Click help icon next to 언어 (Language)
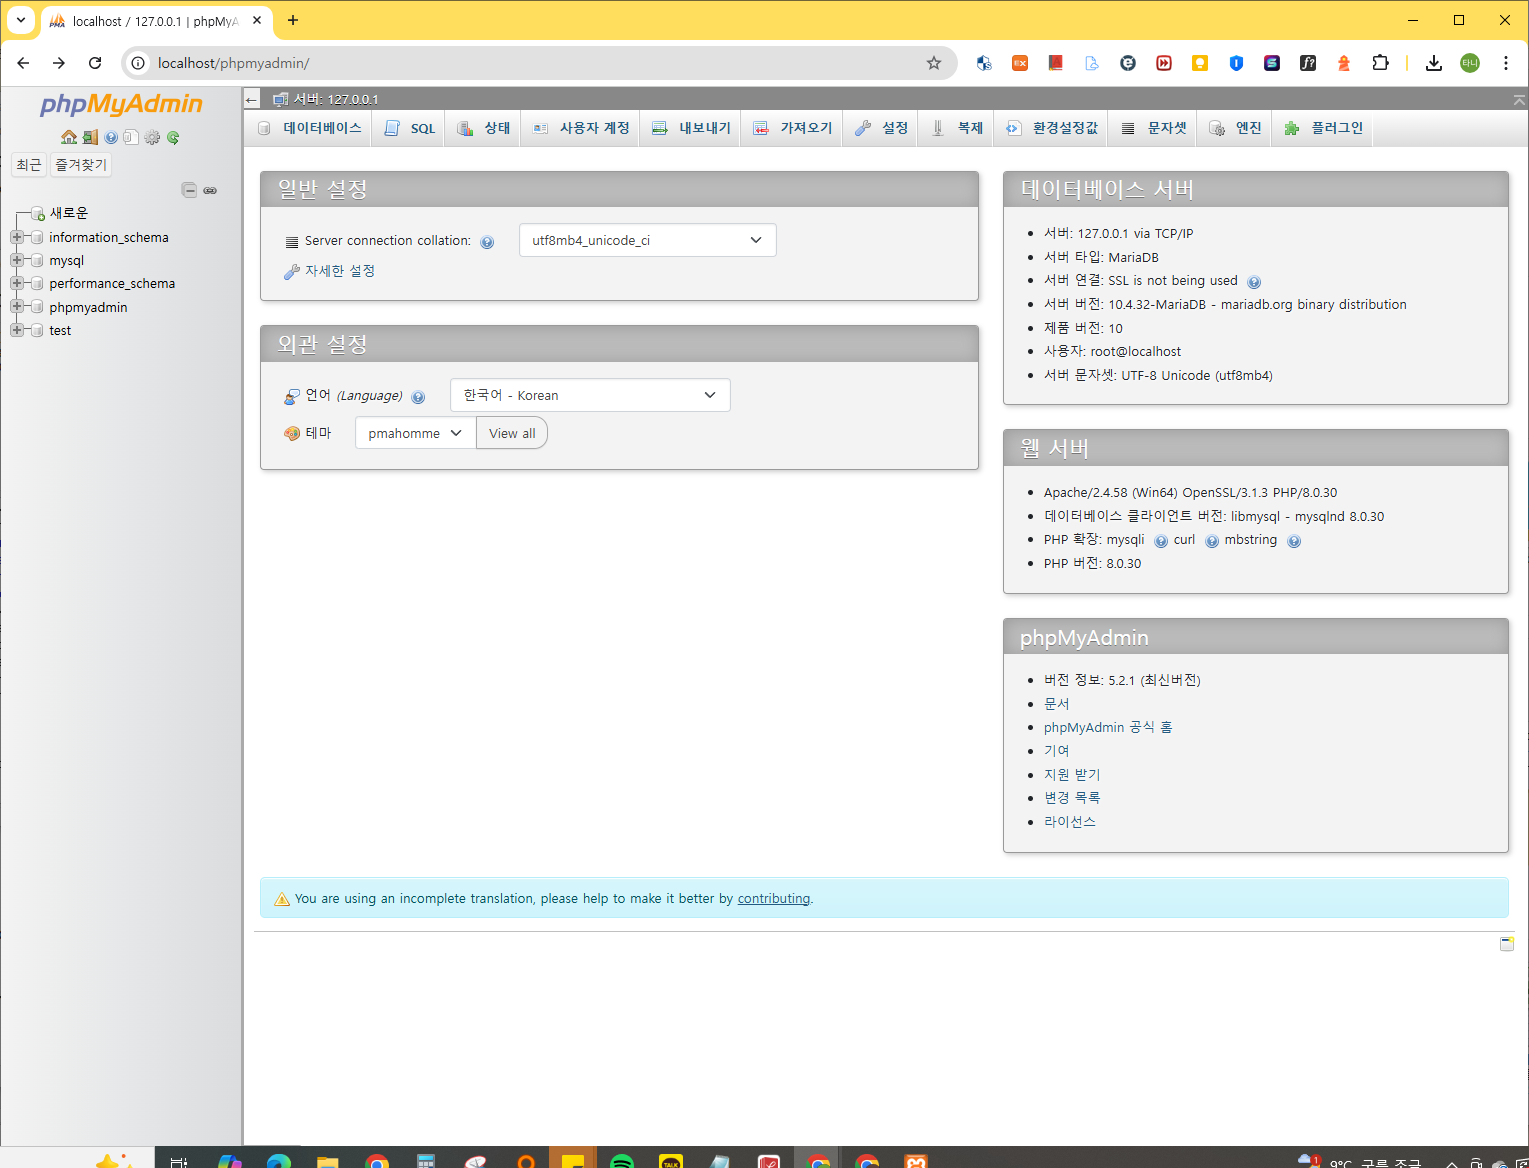 coord(418,397)
